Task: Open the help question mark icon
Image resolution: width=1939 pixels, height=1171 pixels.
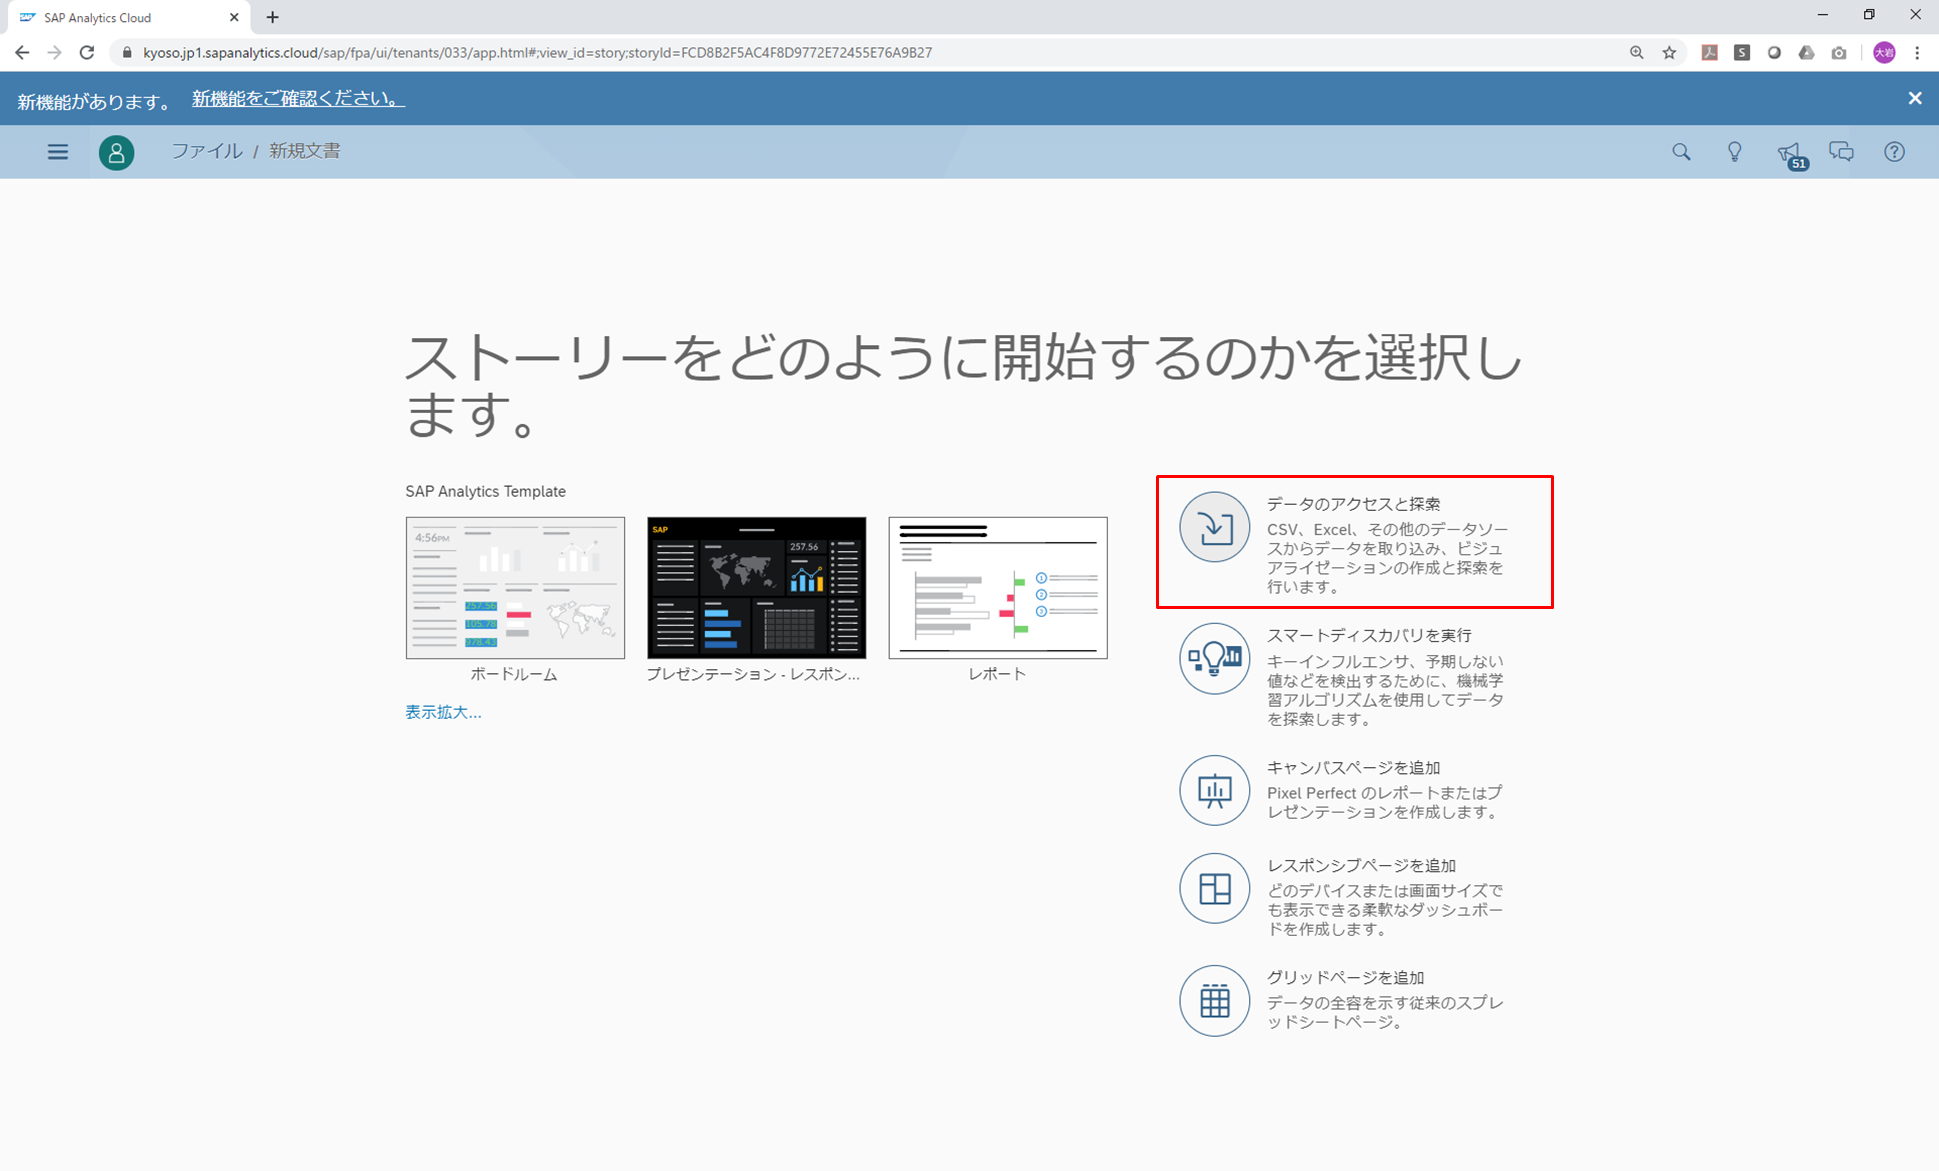Action: point(1894,152)
